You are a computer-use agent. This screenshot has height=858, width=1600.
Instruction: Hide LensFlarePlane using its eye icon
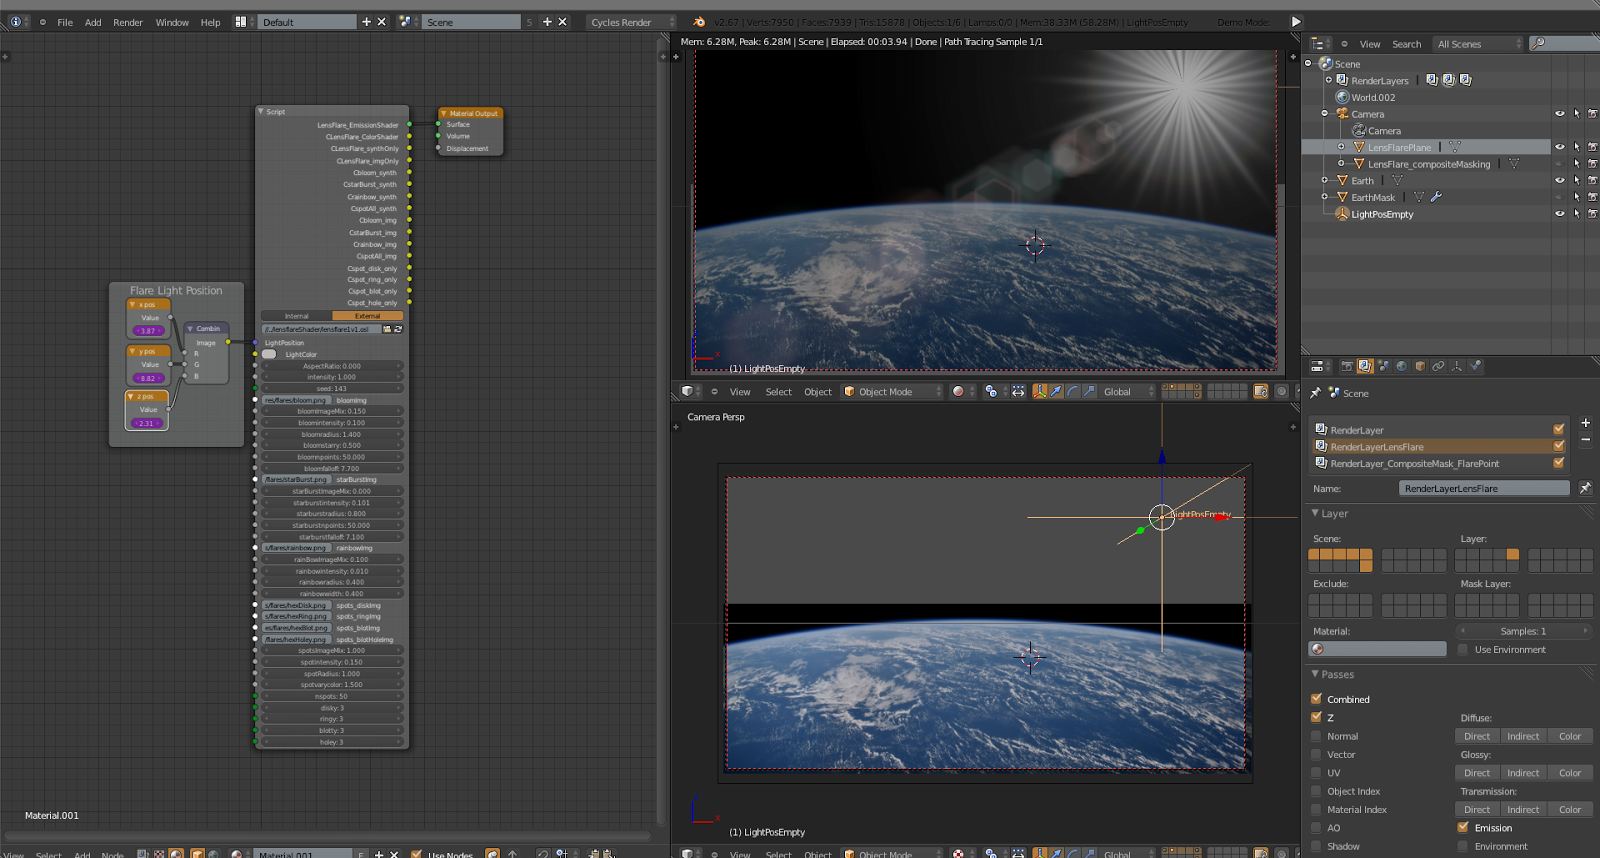pos(1559,147)
